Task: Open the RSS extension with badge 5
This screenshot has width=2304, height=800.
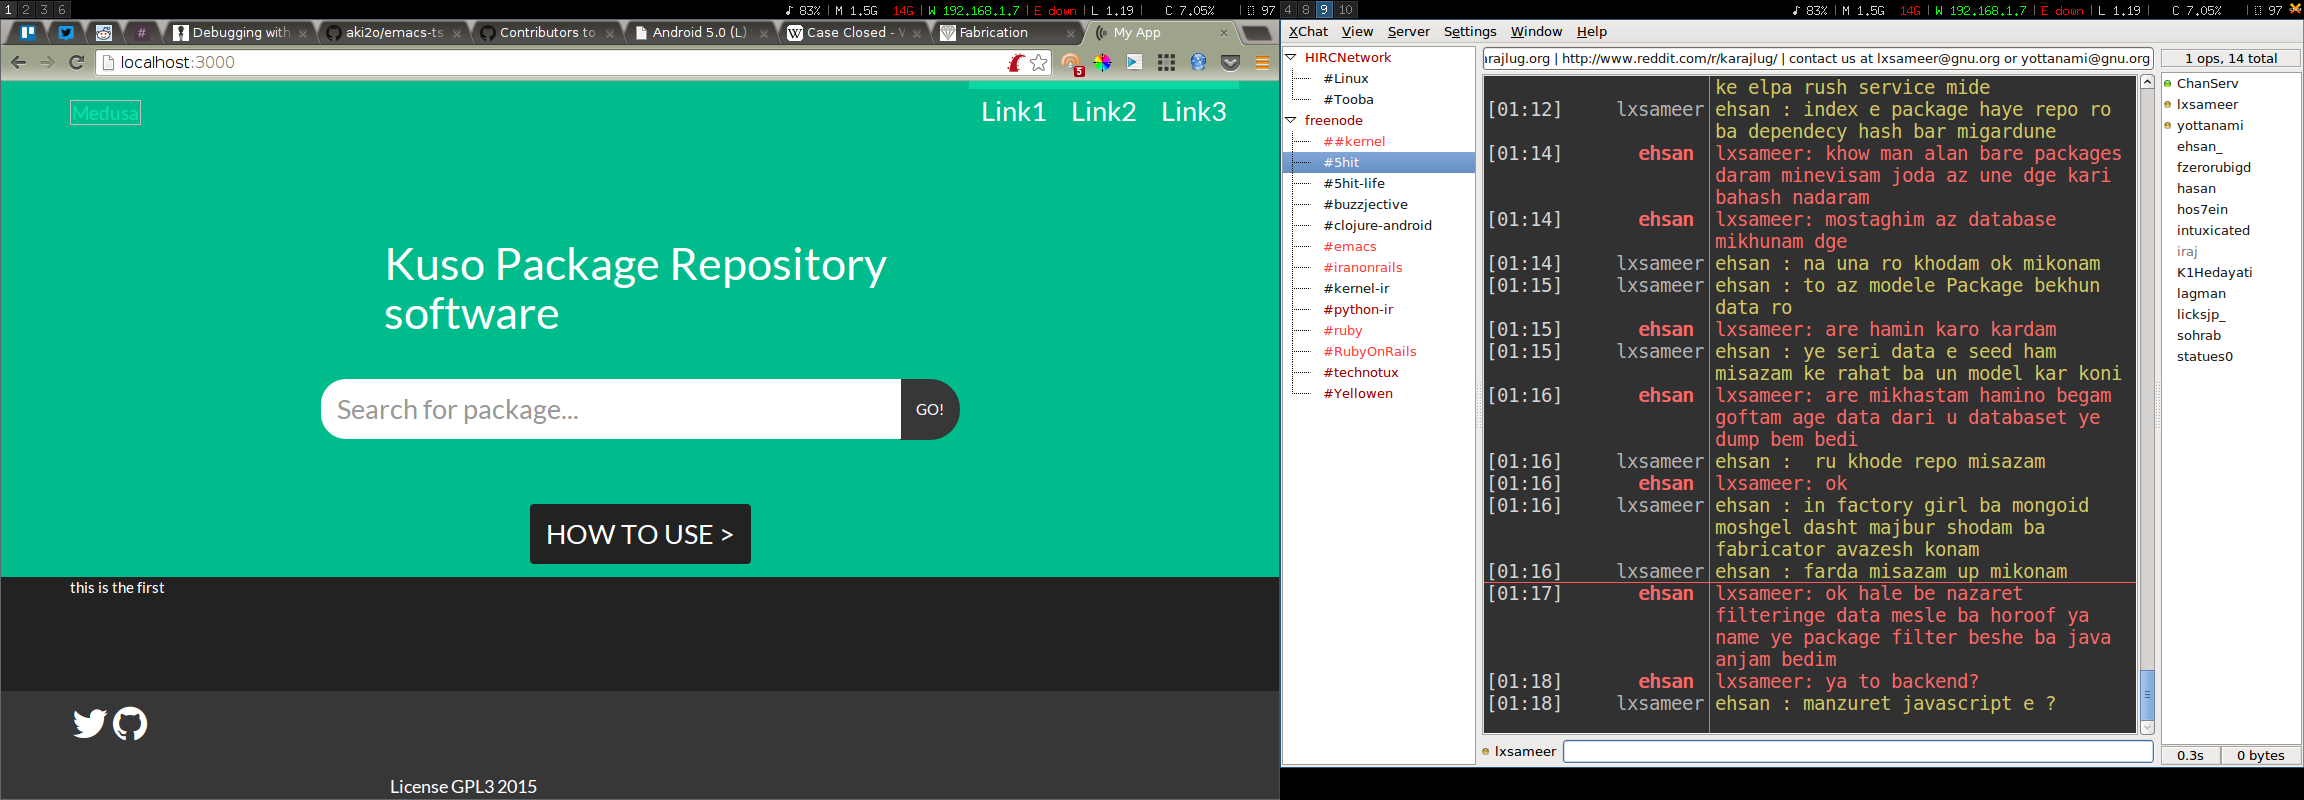Action: coord(1072,64)
